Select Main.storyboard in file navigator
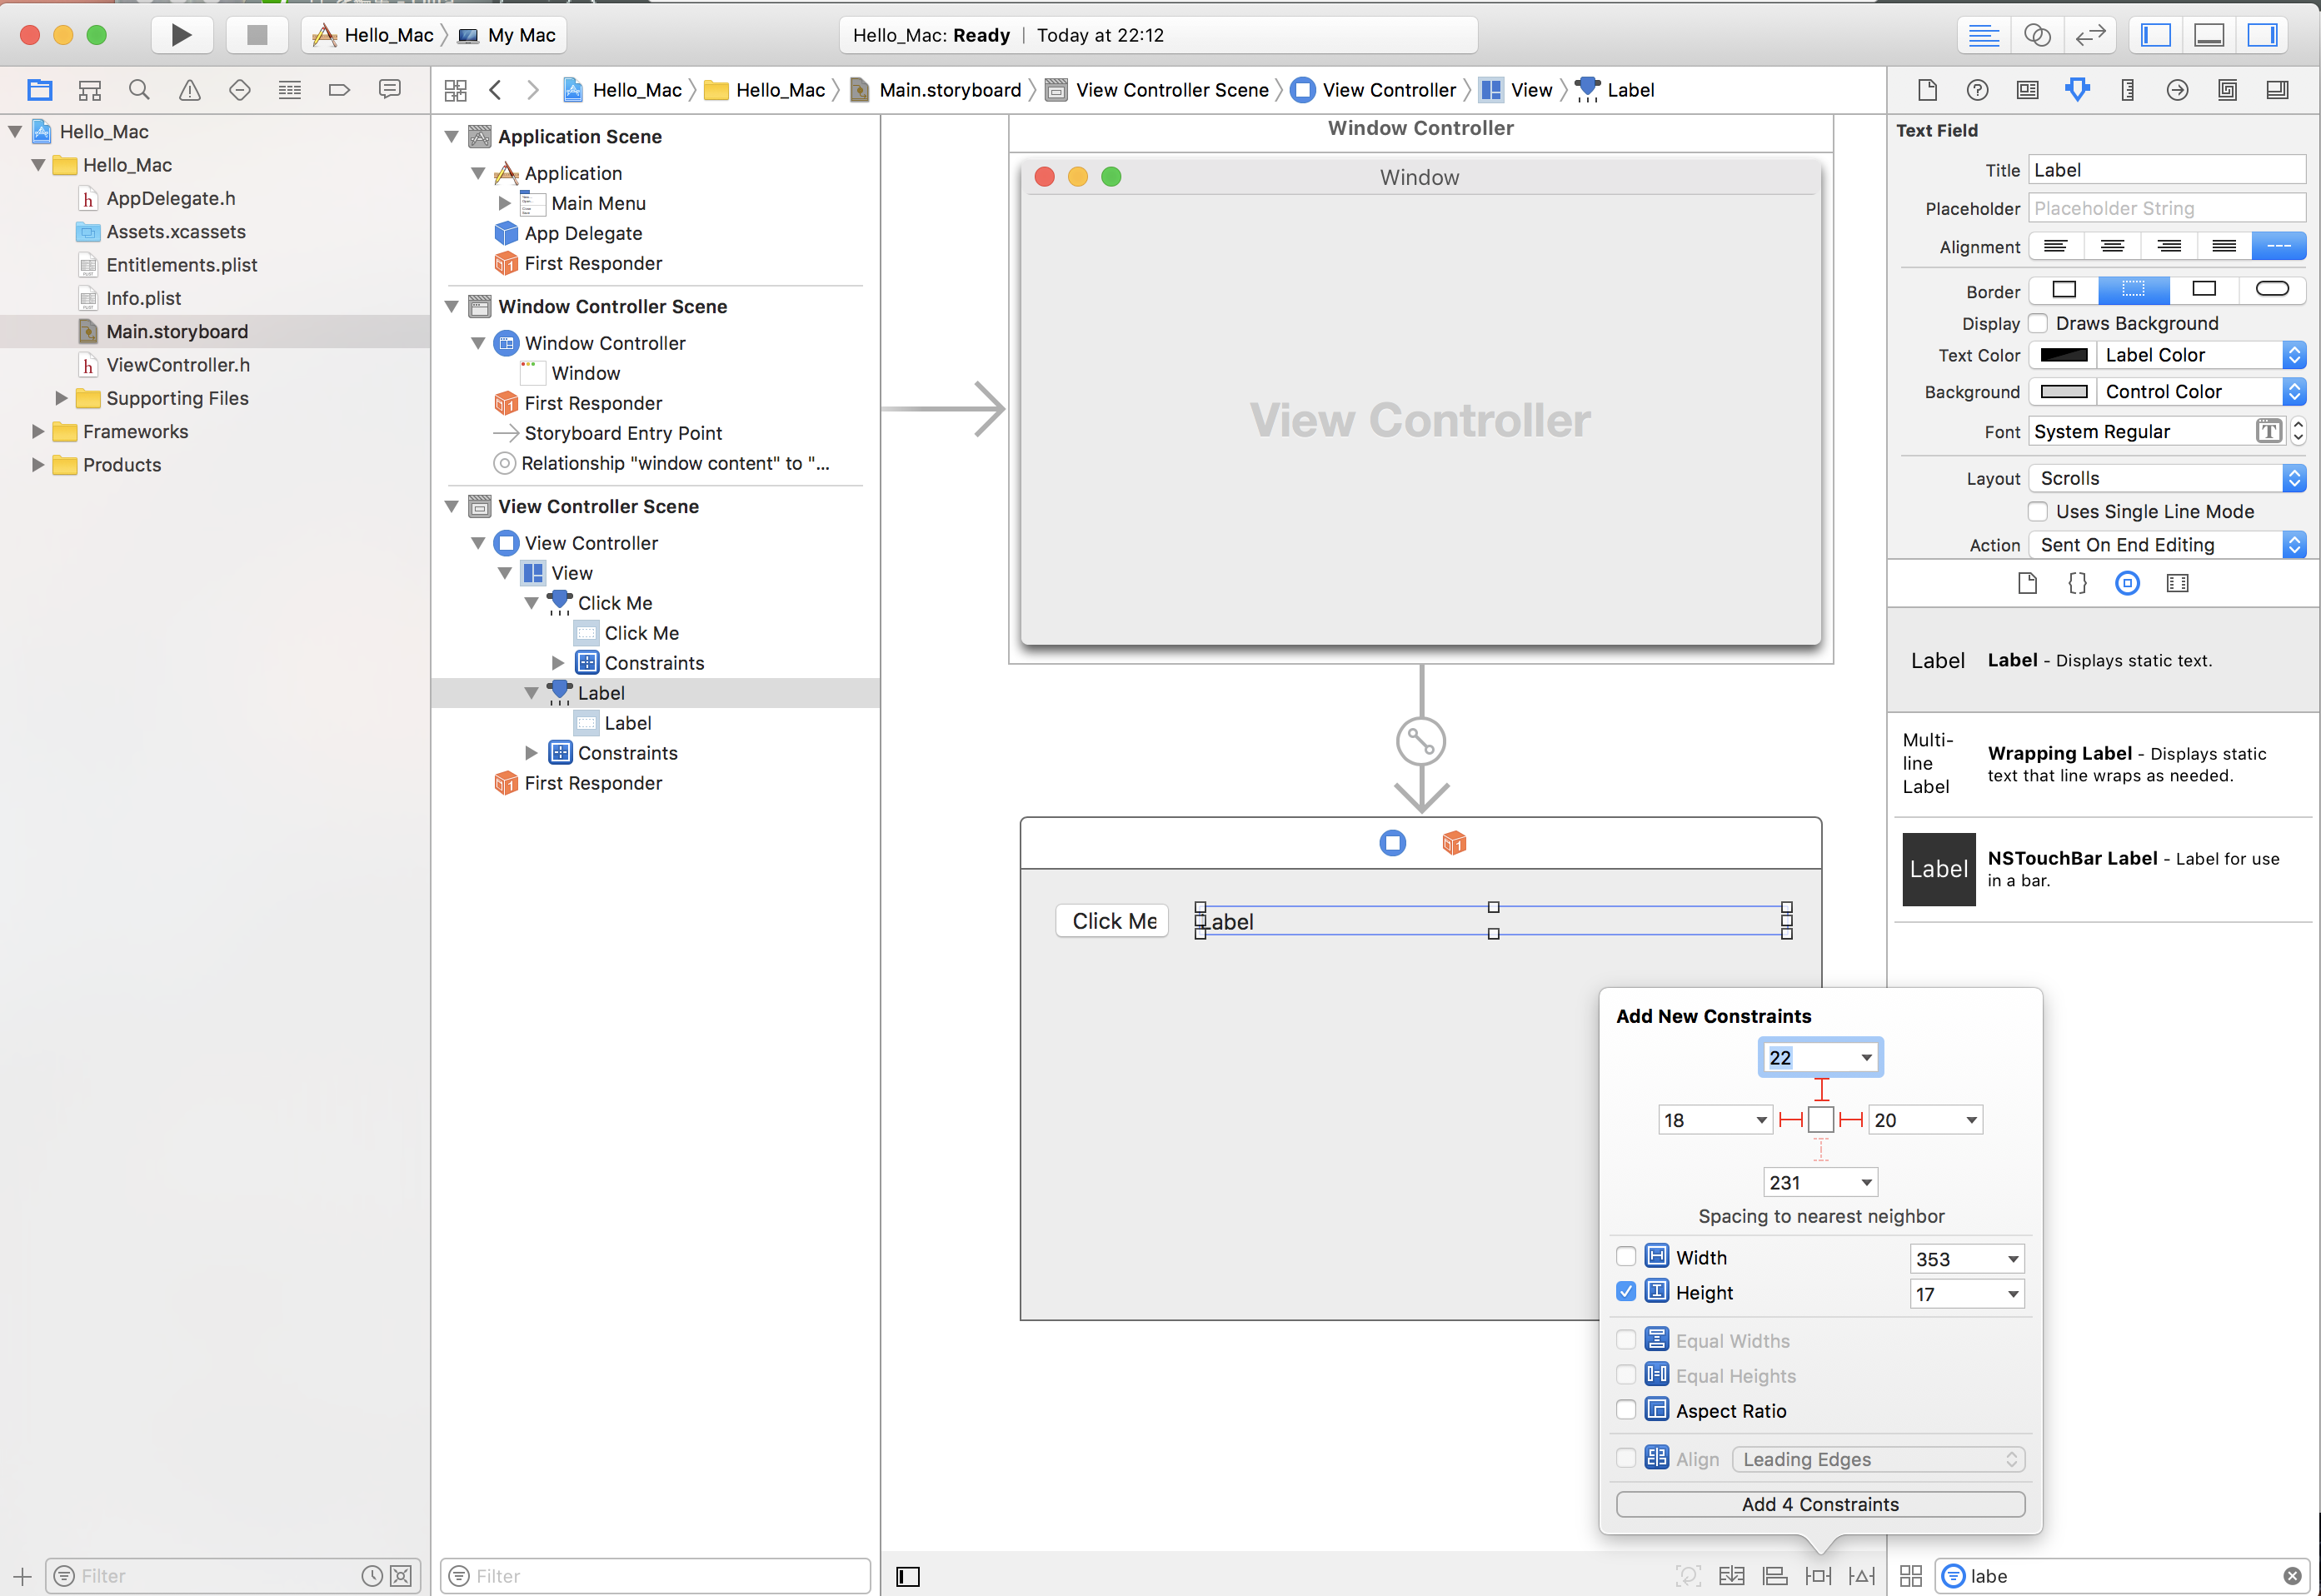Screen dimensions: 2321x1596 177,330
